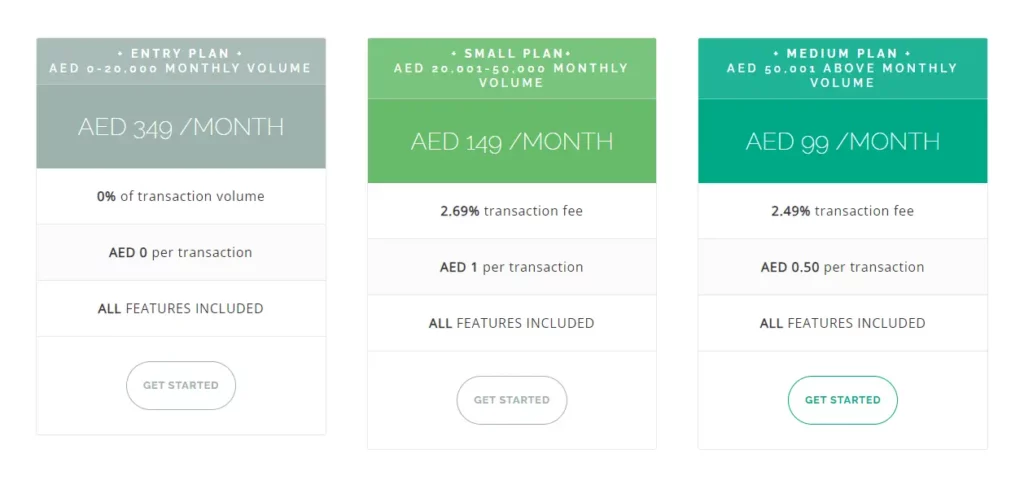The height and width of the screenshot is (493, 1024).
Task: Click the AED 349 /MONTH price
Action: pos(181,127)
